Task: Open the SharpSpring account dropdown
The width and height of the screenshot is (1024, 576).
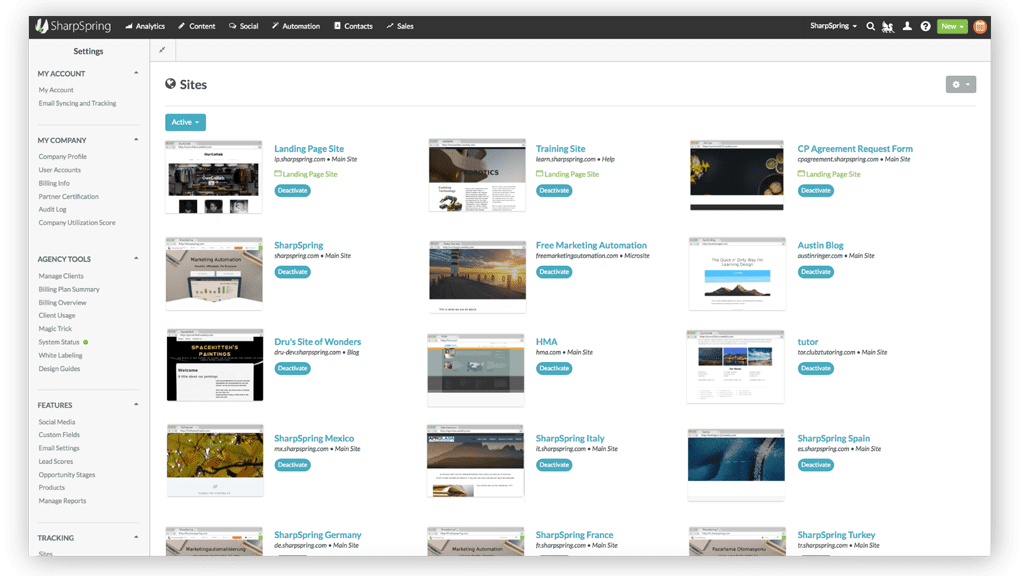Action: click(x=833, y=26)
